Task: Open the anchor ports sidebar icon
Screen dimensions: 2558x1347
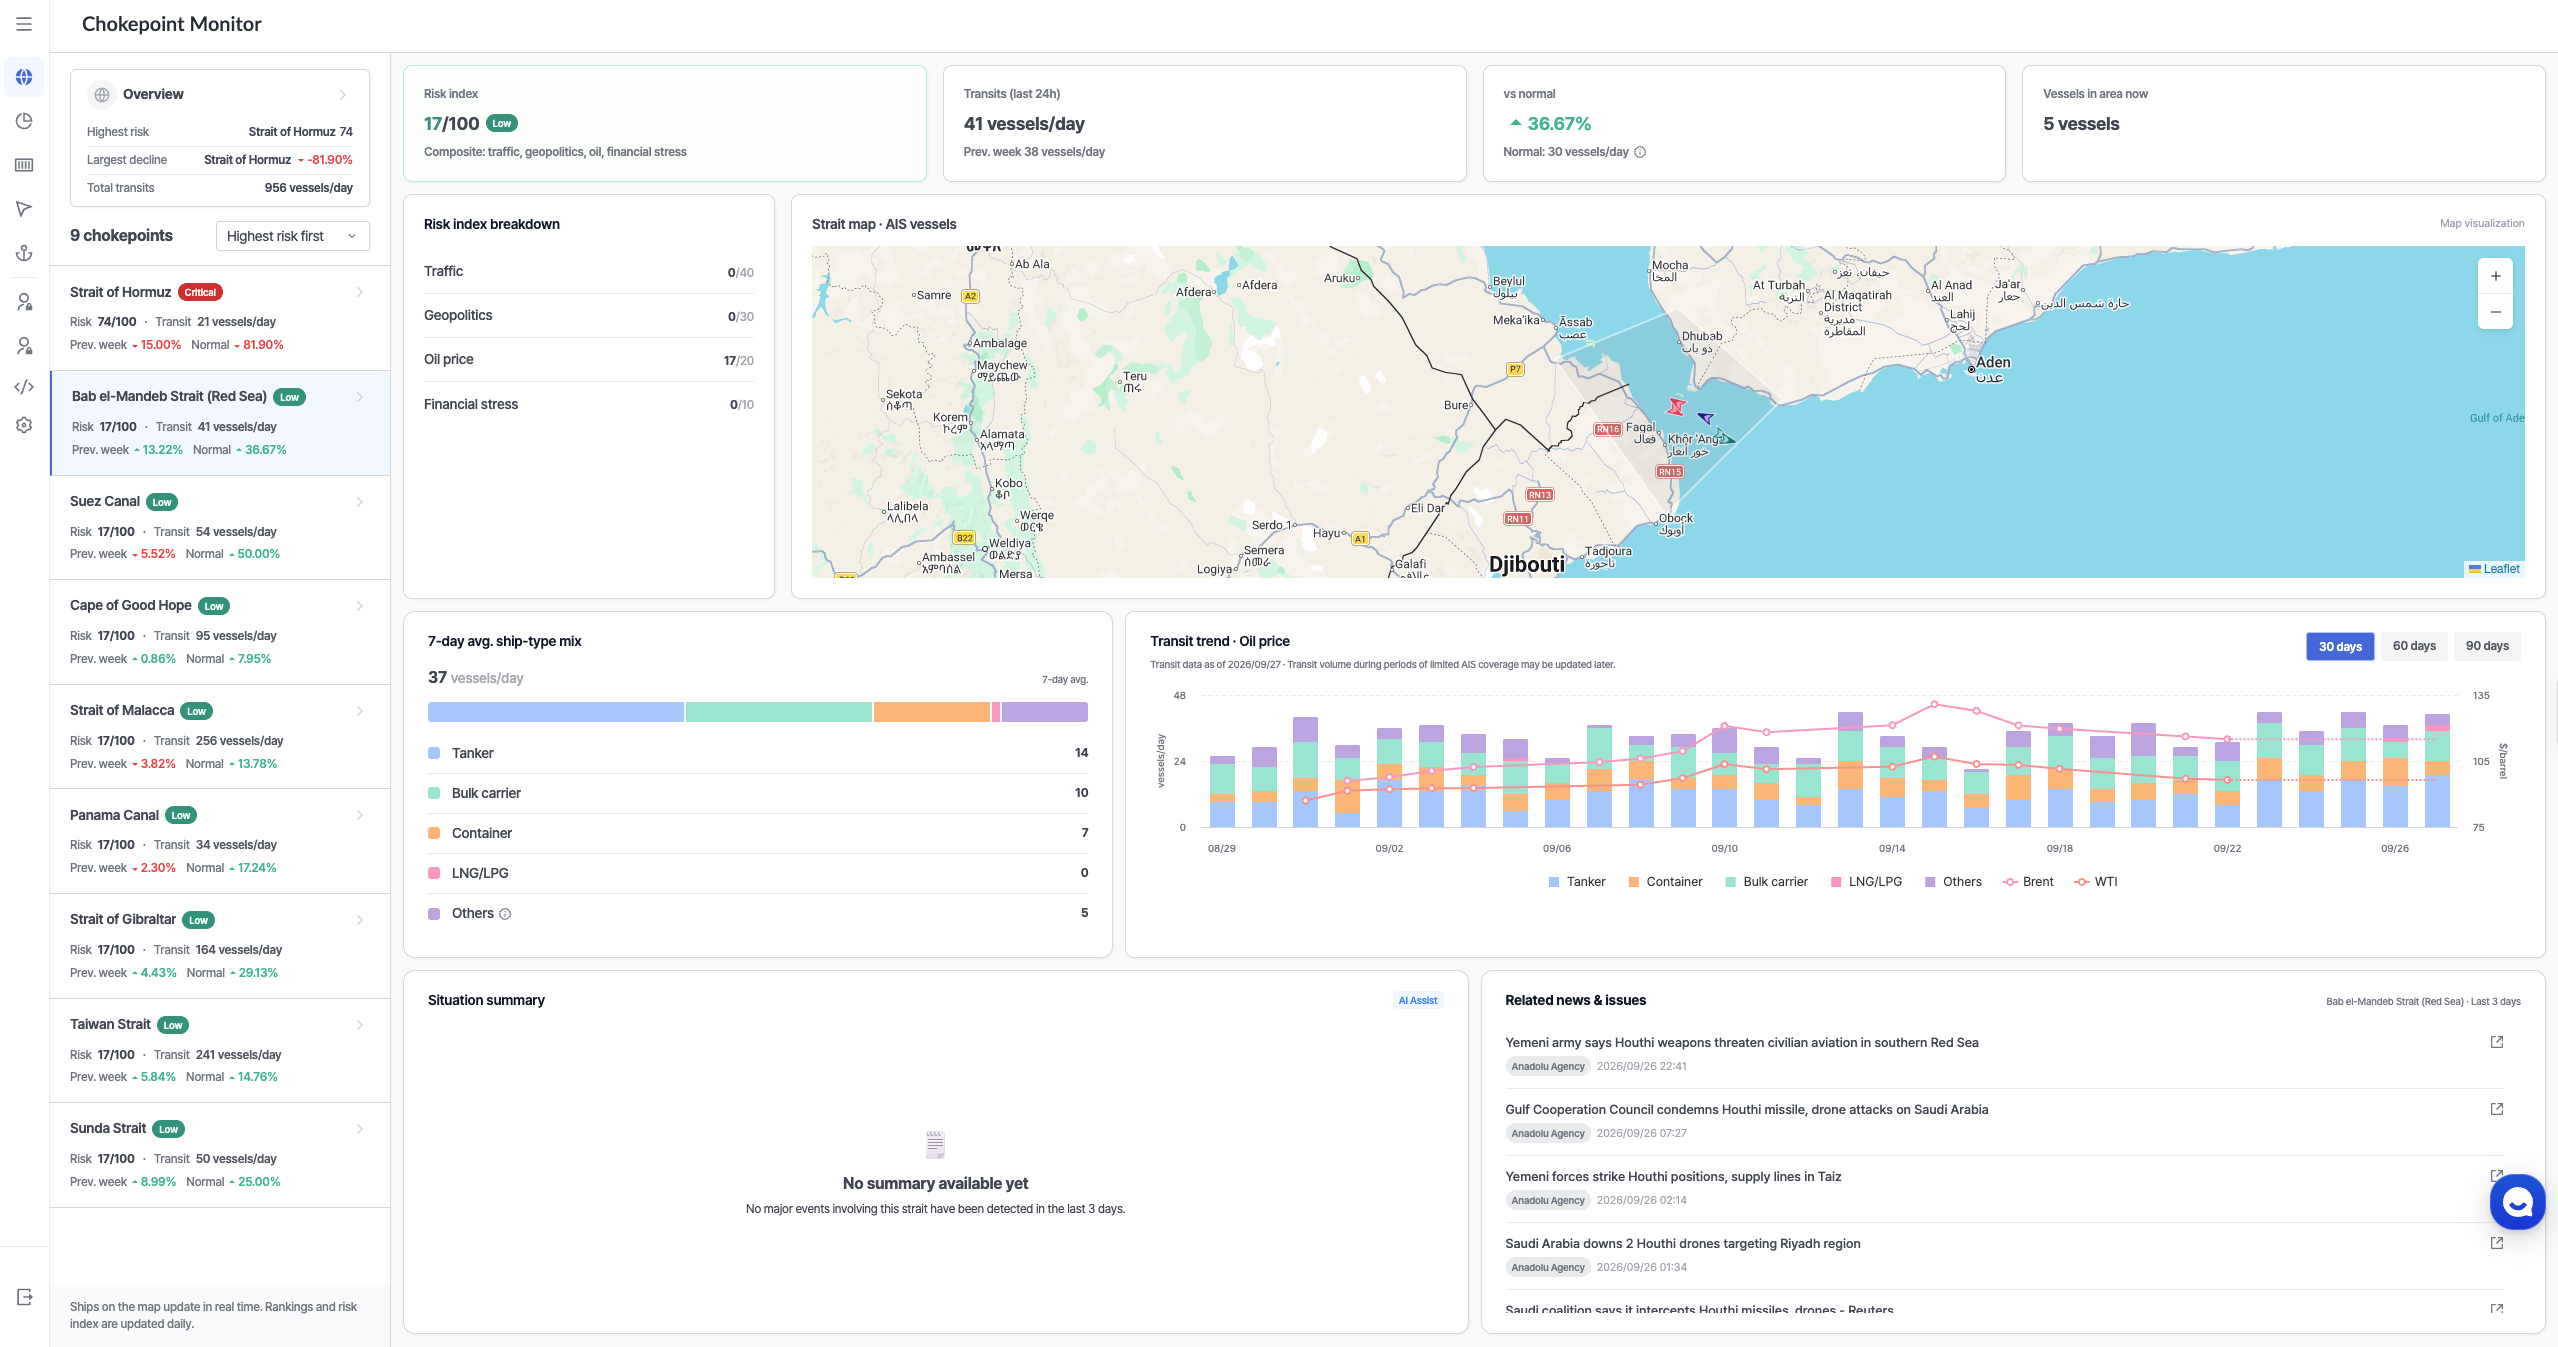Action: coord(24,253)
